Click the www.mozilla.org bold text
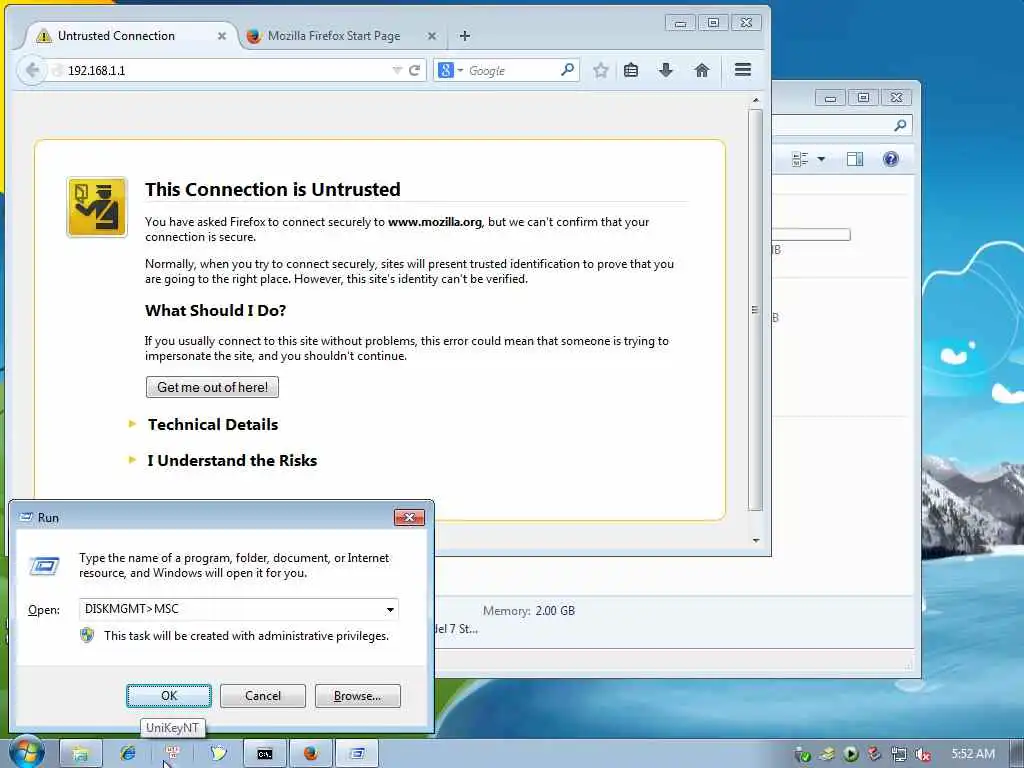1024x768 pixels. tap(434, 222)
